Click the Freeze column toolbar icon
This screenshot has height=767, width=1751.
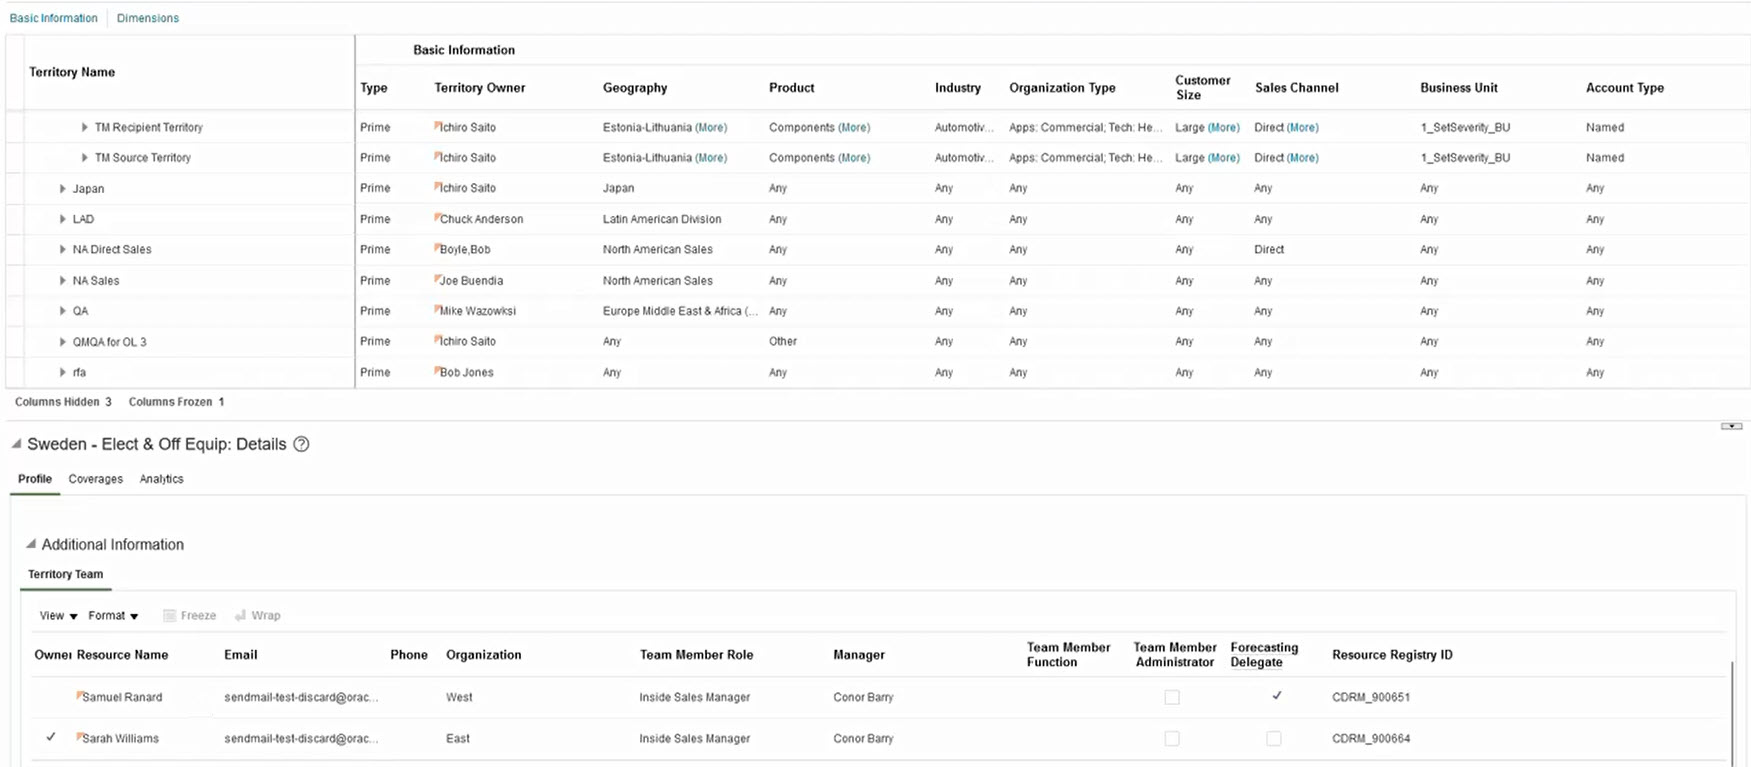170,616
